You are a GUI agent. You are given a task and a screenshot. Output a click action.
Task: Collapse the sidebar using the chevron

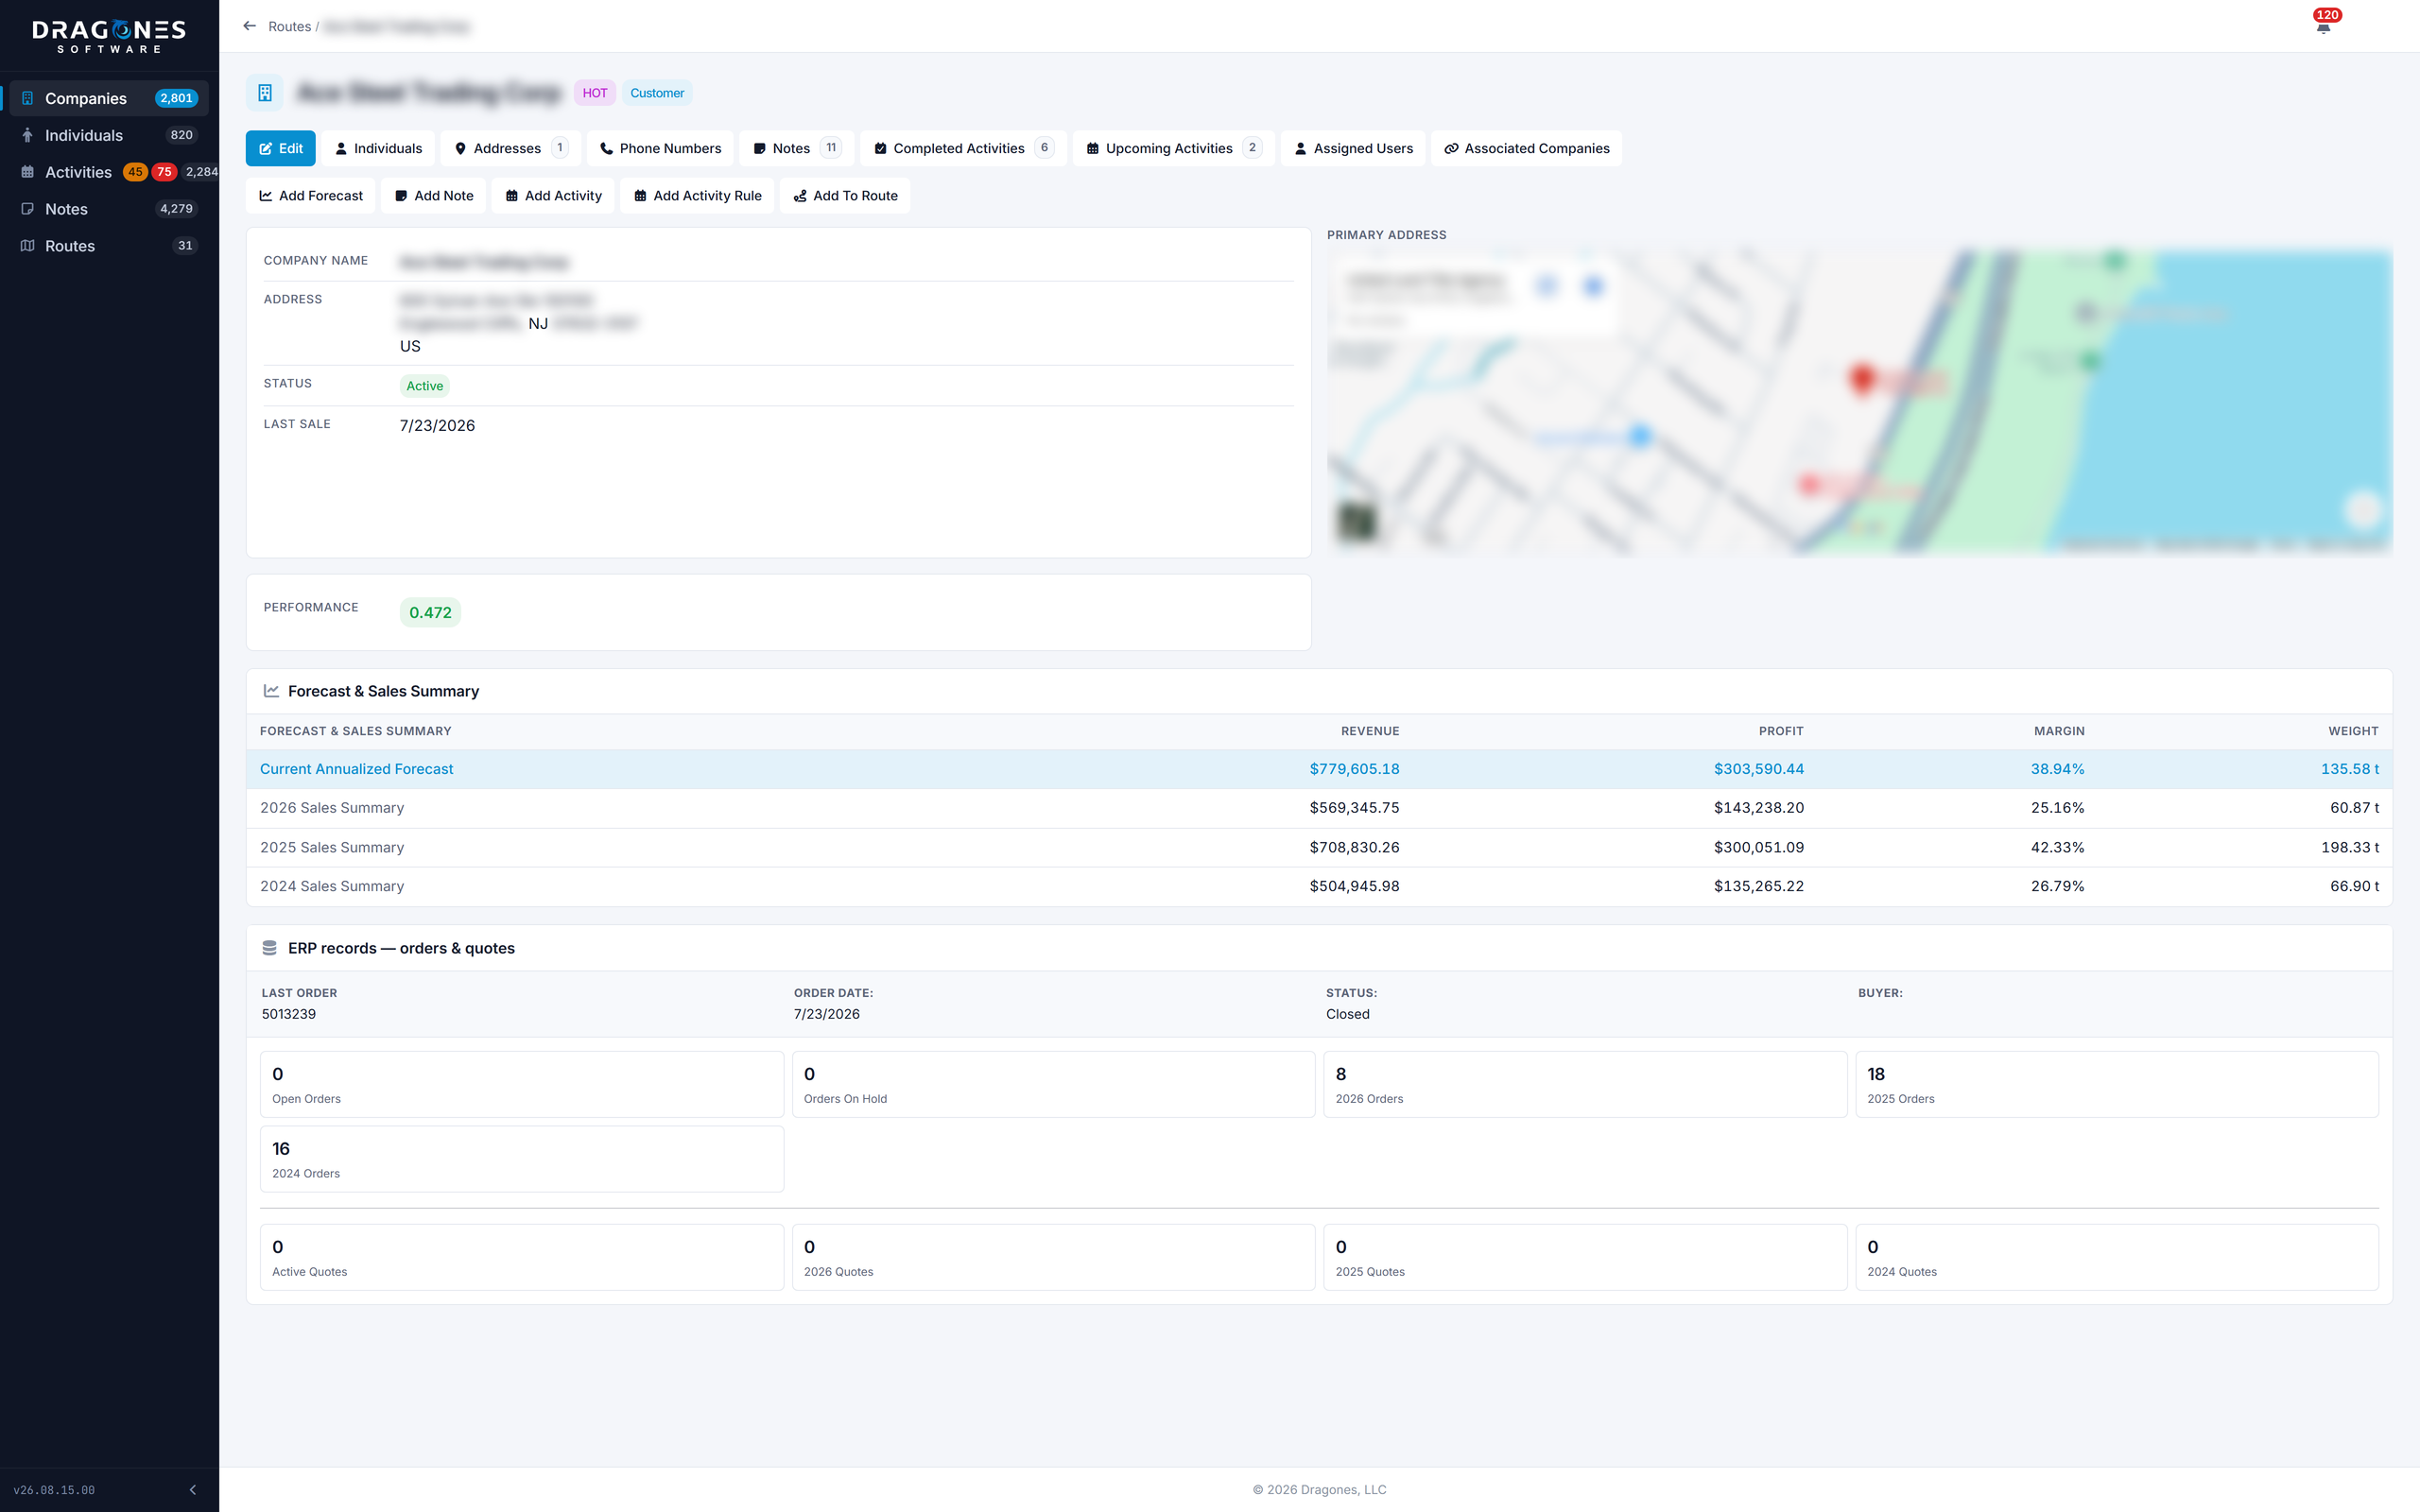click(193, 1489)
